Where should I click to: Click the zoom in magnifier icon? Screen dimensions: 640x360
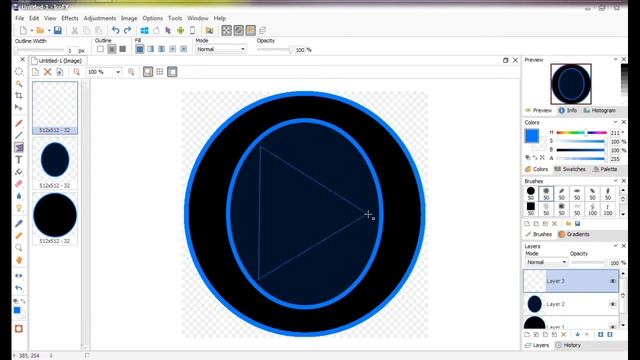click(131, 72)
